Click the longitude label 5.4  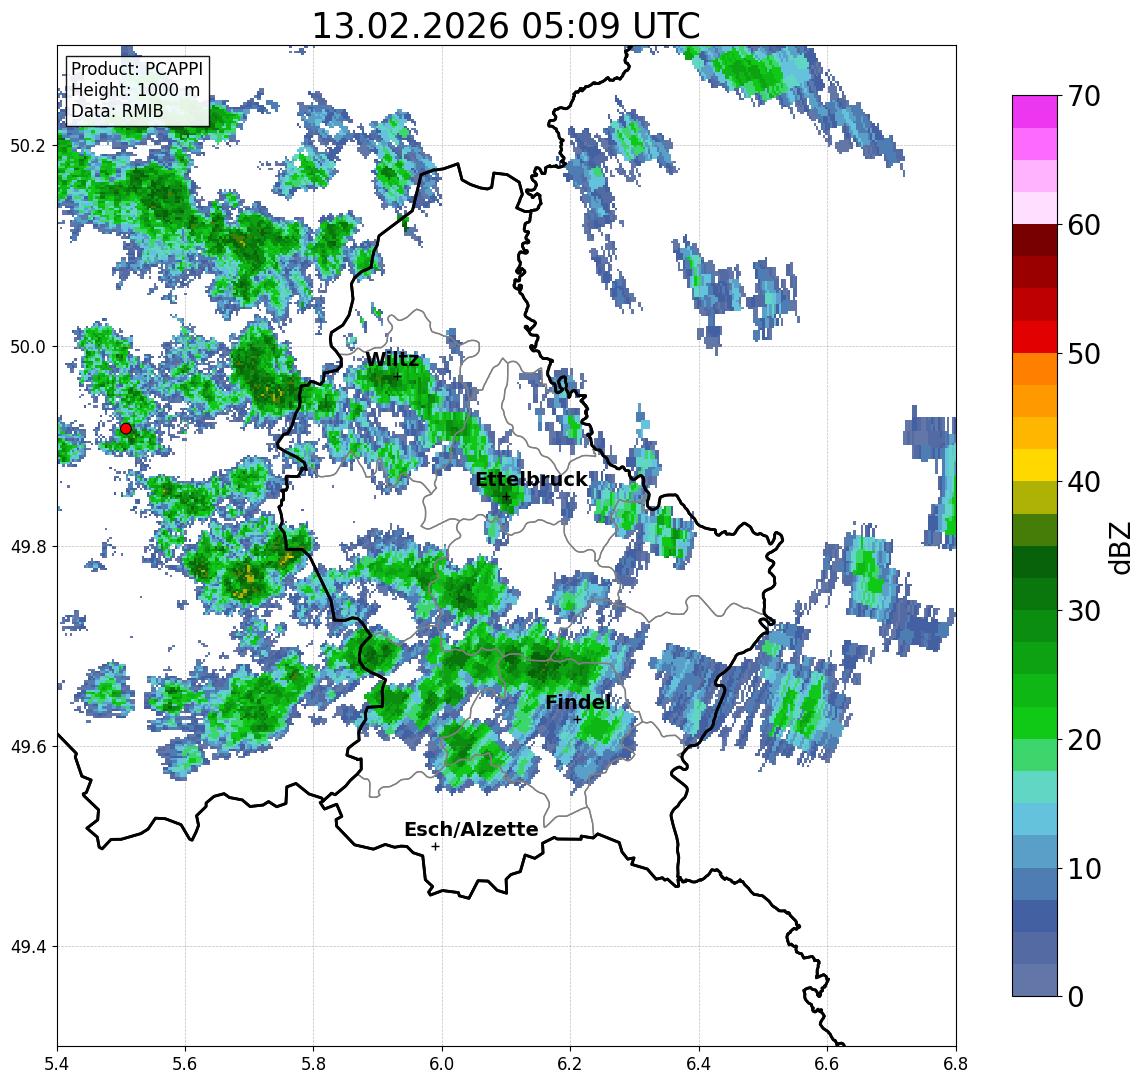(x=57, y=1064)
